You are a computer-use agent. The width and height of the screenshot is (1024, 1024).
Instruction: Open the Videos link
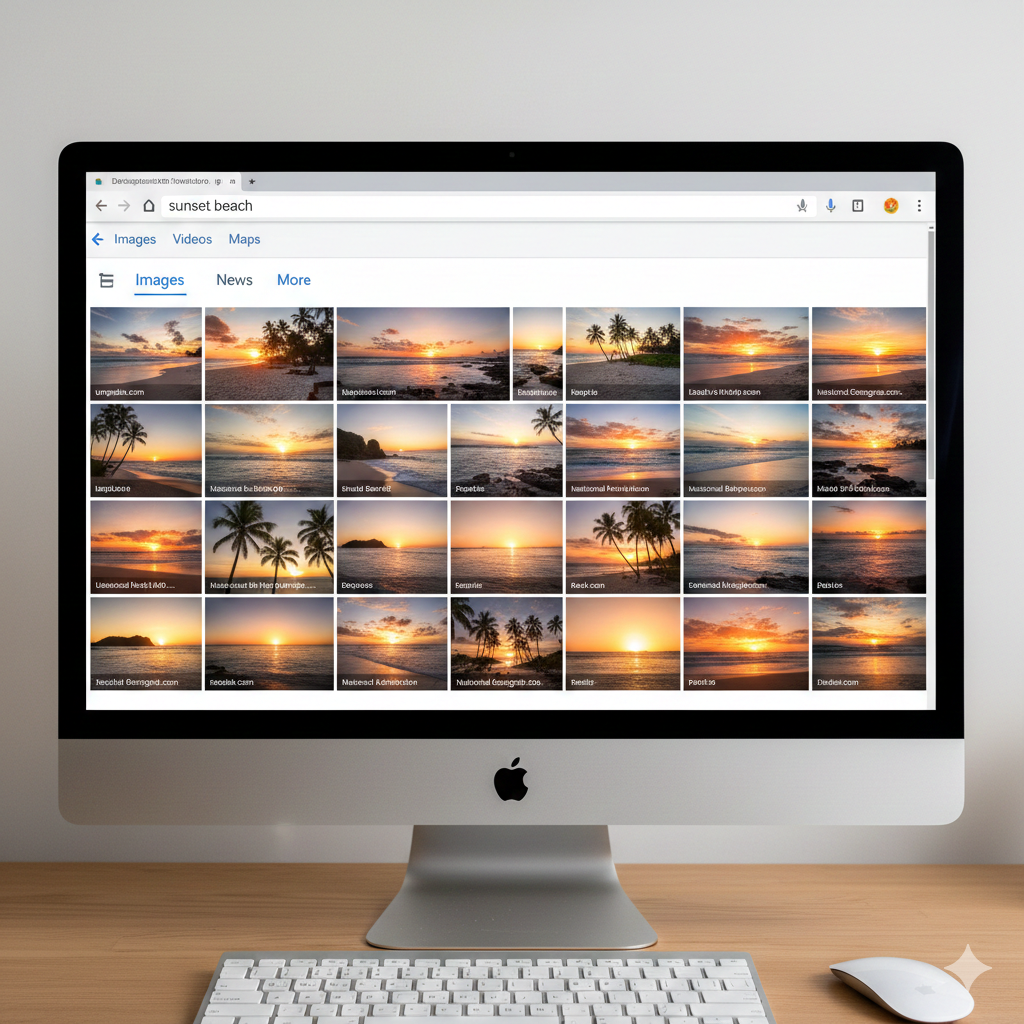[192, 240]
